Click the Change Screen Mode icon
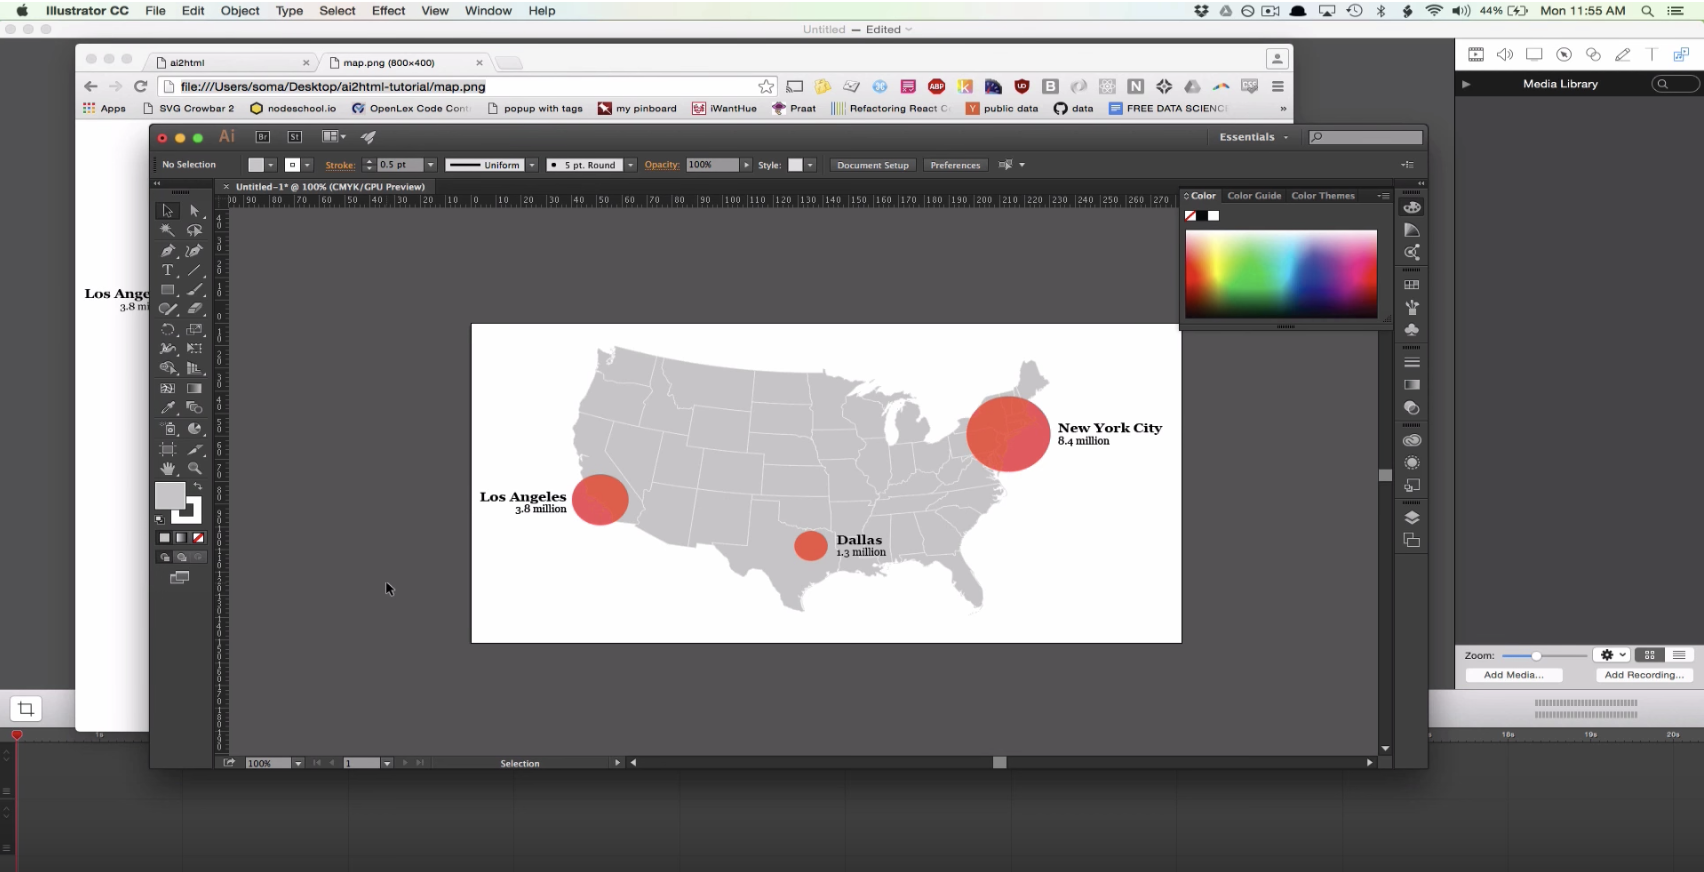This screenshot has height=872, width=1704. coord(180,578)
